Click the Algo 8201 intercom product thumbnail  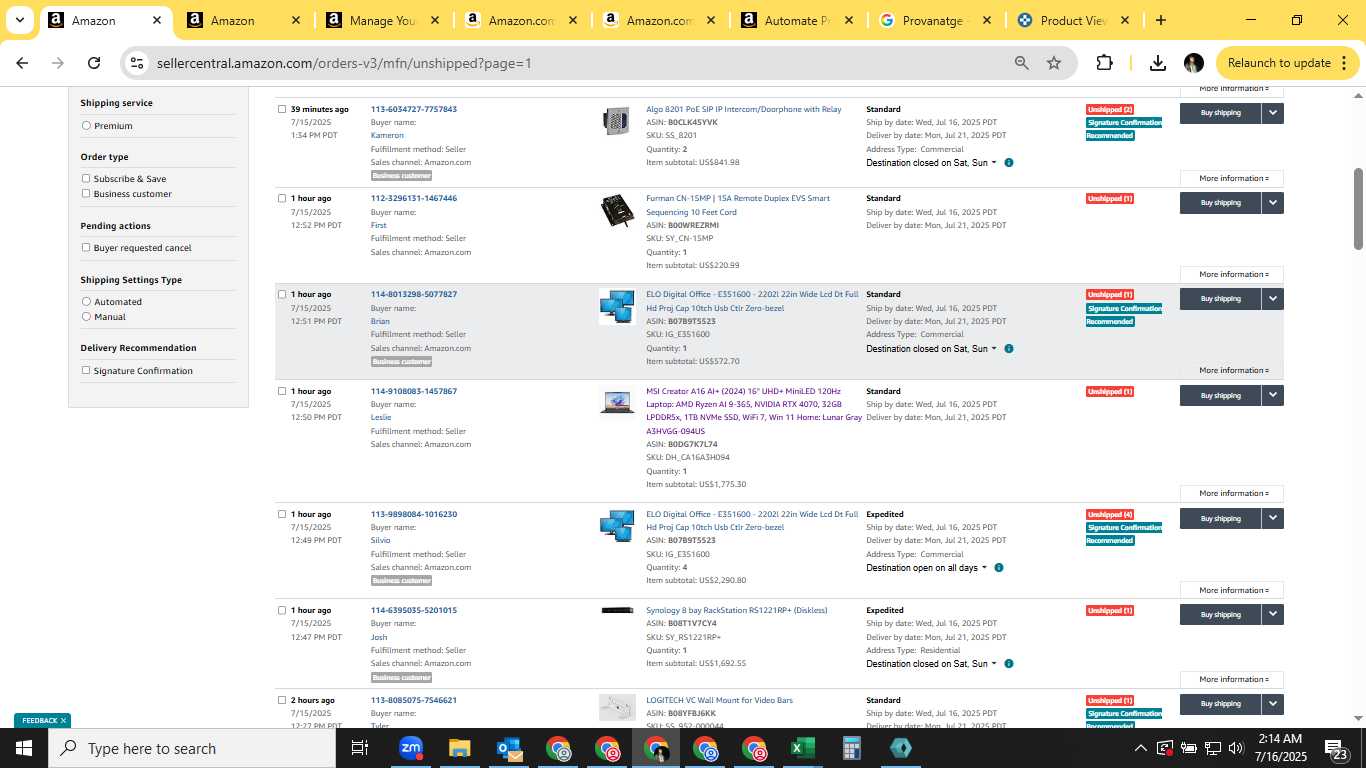616,121
